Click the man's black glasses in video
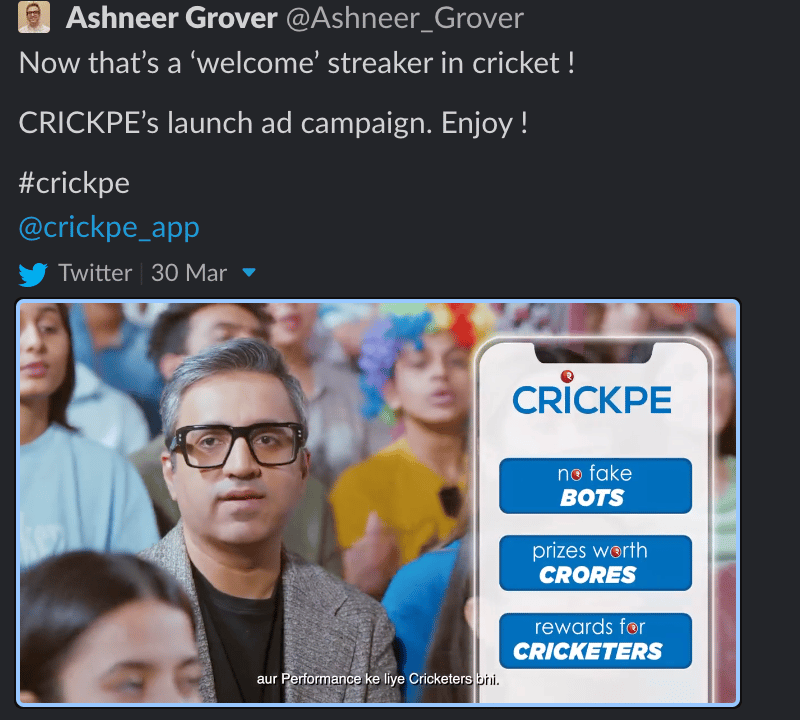 tap(237, 444)
